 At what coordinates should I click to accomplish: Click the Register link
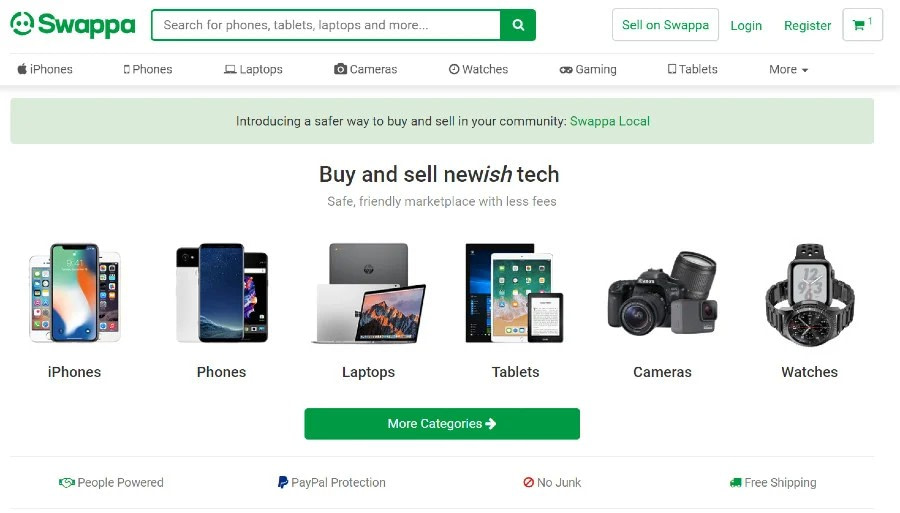[x=807, y=26]
